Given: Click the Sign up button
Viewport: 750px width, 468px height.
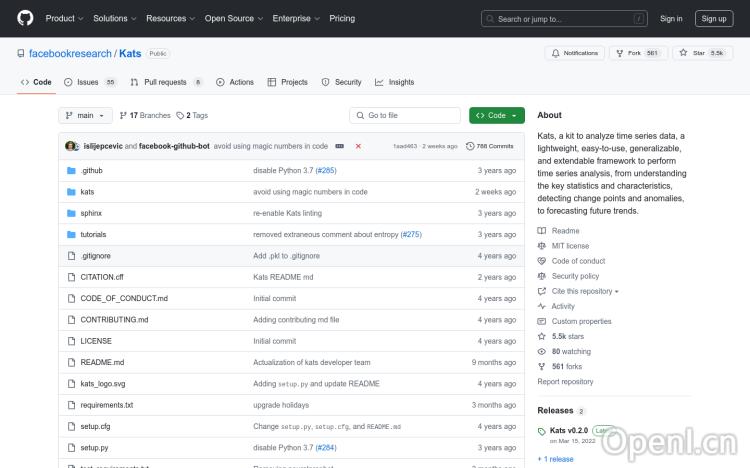Looking at the screenshot, I should (x=714, y=18).
